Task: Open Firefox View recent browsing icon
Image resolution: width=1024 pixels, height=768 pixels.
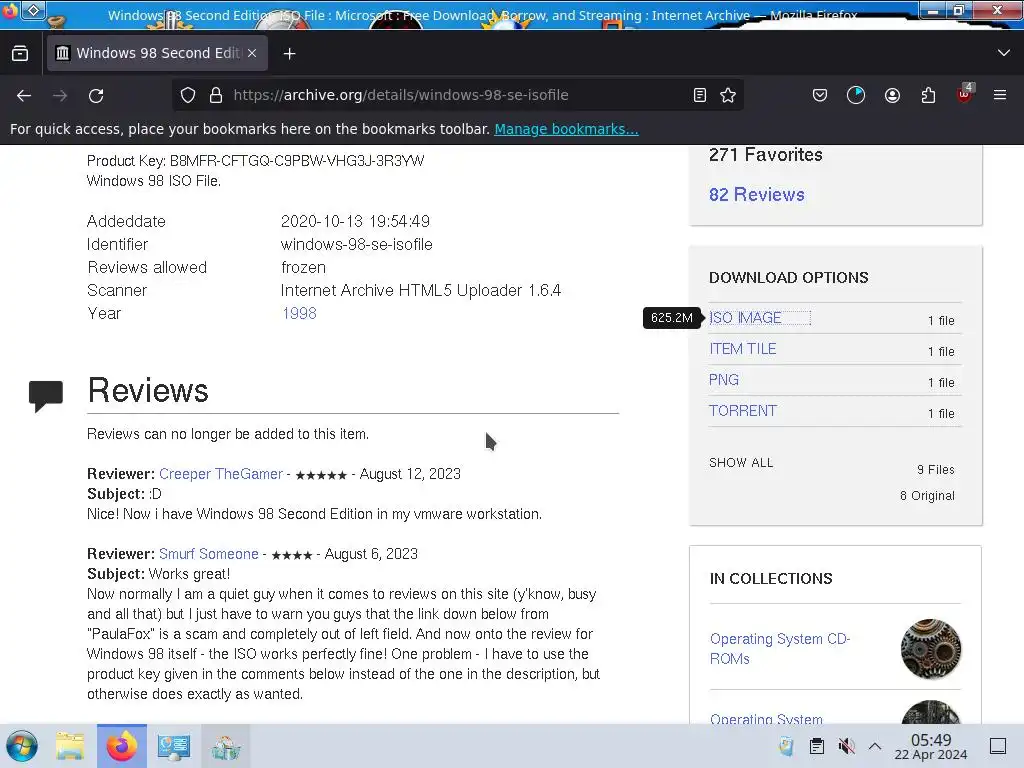Action: tap(20, 54)
